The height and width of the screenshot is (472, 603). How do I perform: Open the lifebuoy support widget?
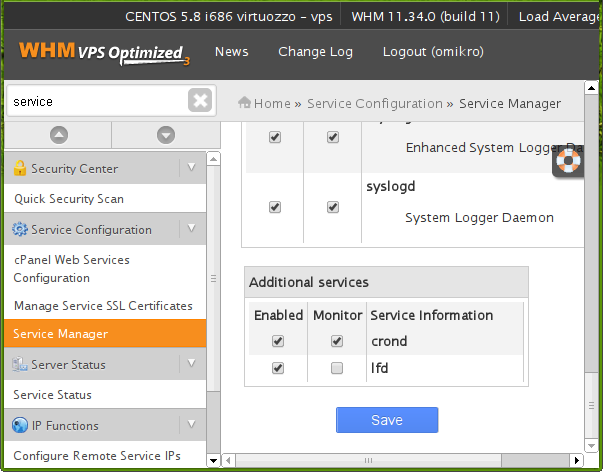tap(568, 161)
